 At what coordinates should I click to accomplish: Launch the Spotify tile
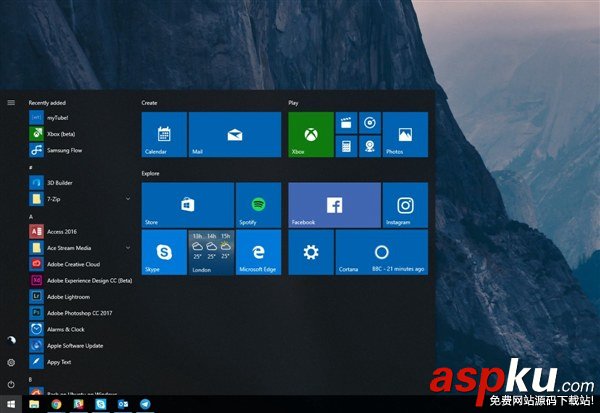point(259,205)
